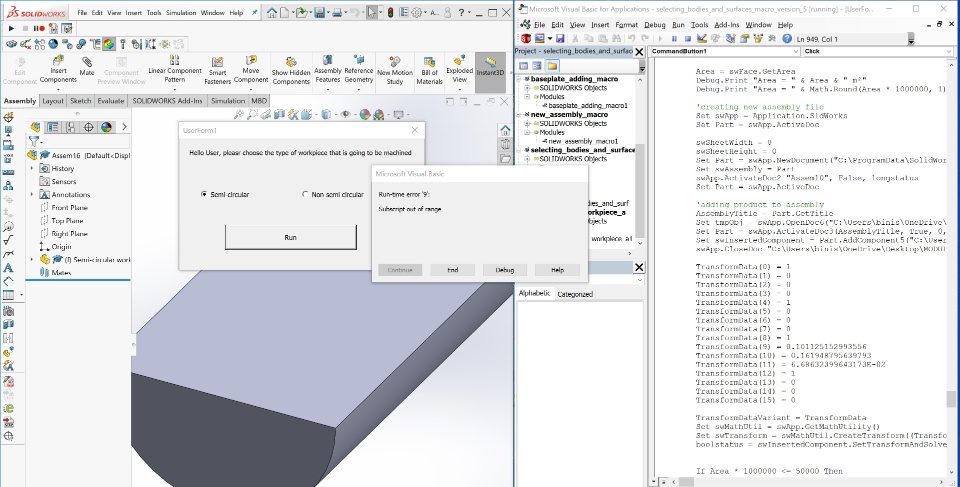Click the VBA Save icon

pyautogui.click(x=560, y=39)
